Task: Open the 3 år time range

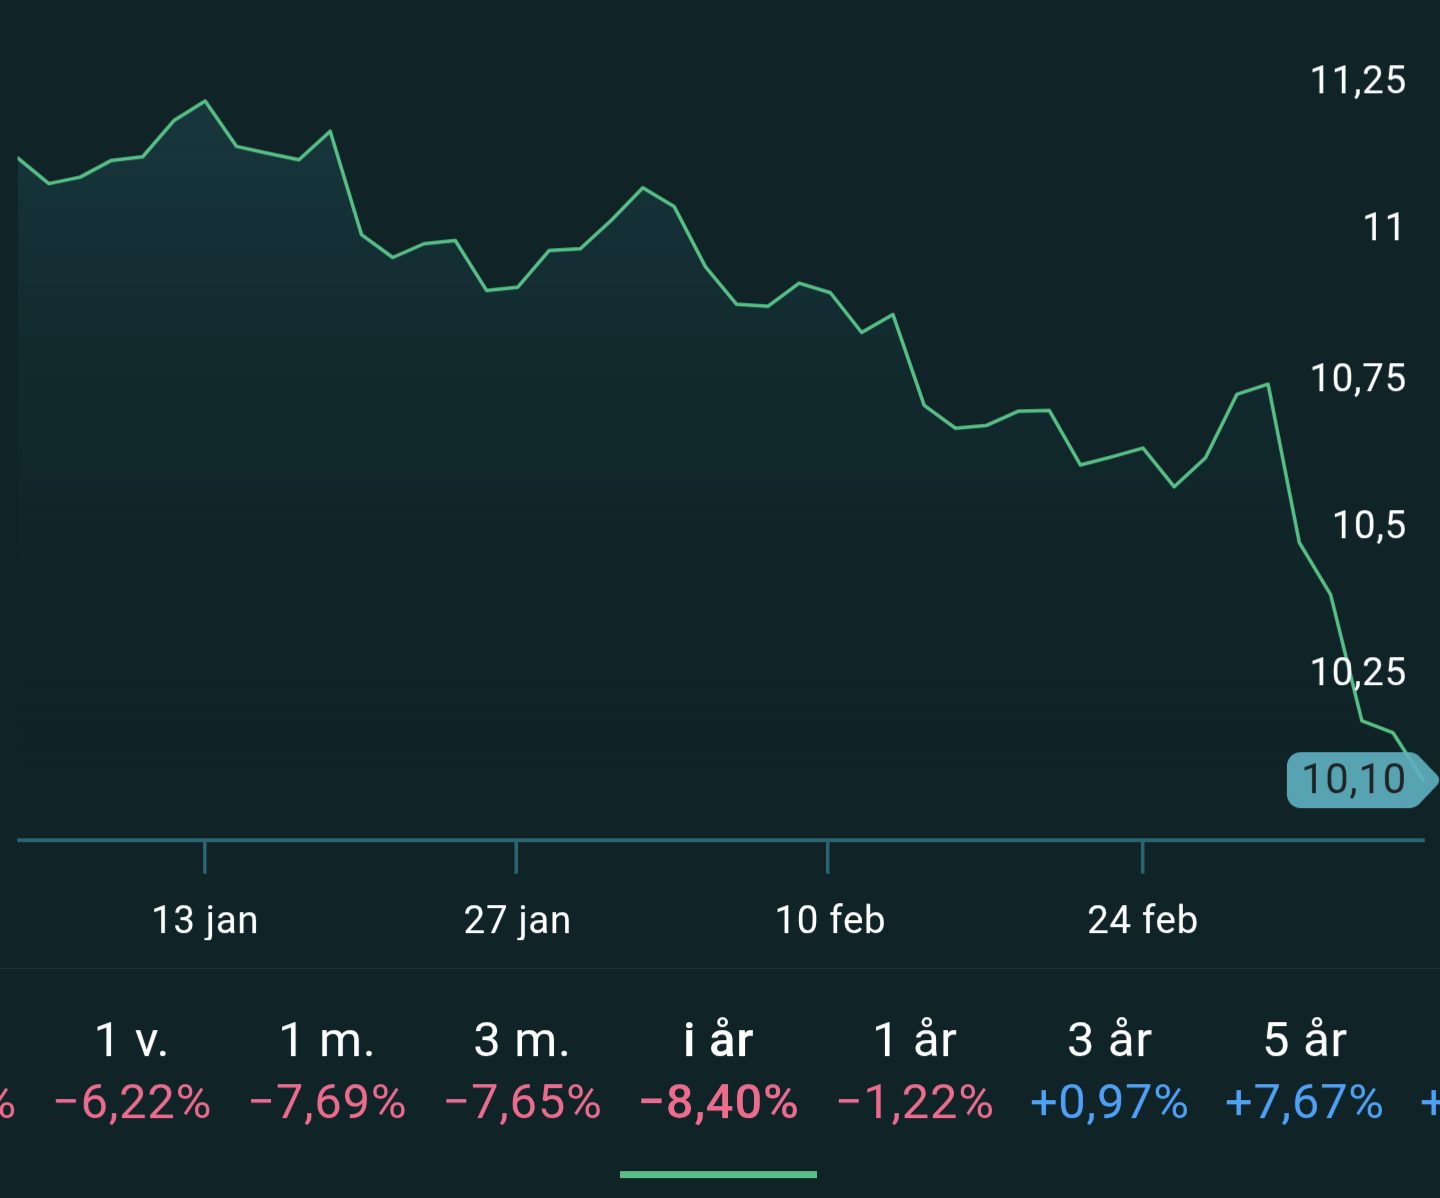Action: 1110,1040
